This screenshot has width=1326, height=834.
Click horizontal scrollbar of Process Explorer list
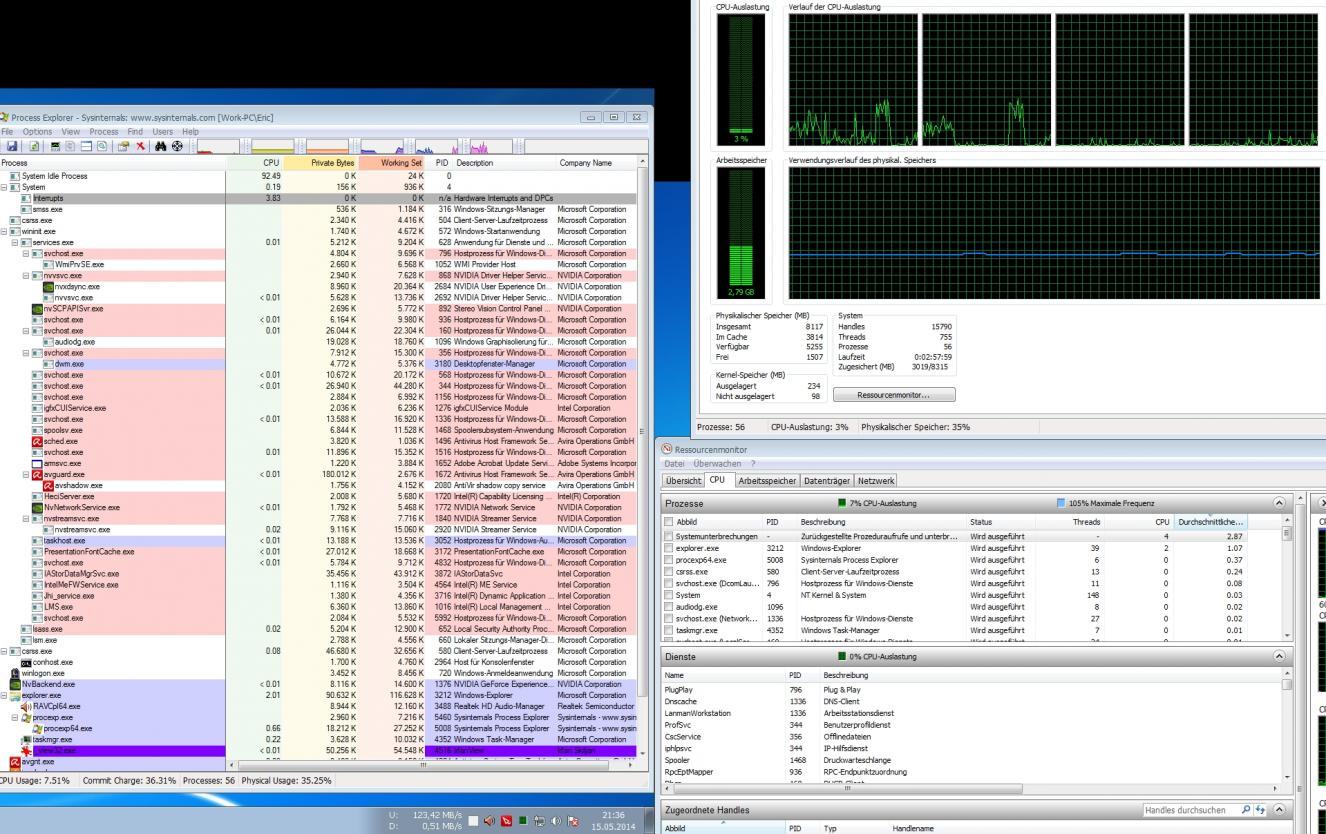430,765
